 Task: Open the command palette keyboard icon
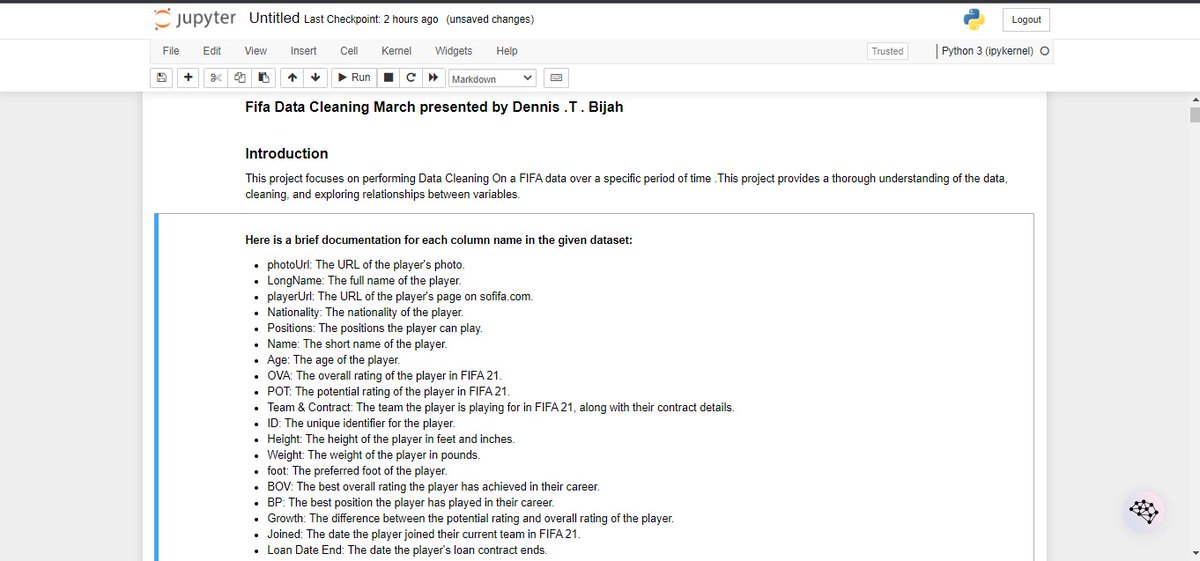(558, 78)
